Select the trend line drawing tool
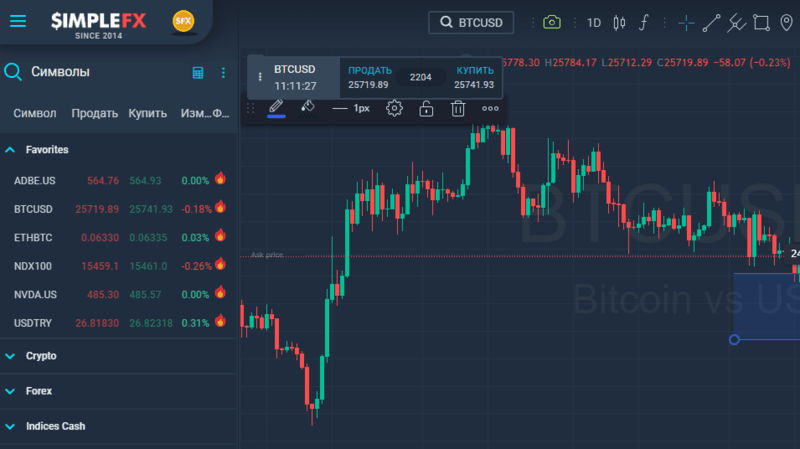The height and width of the screenshot is (449, 800). [711, 23]
